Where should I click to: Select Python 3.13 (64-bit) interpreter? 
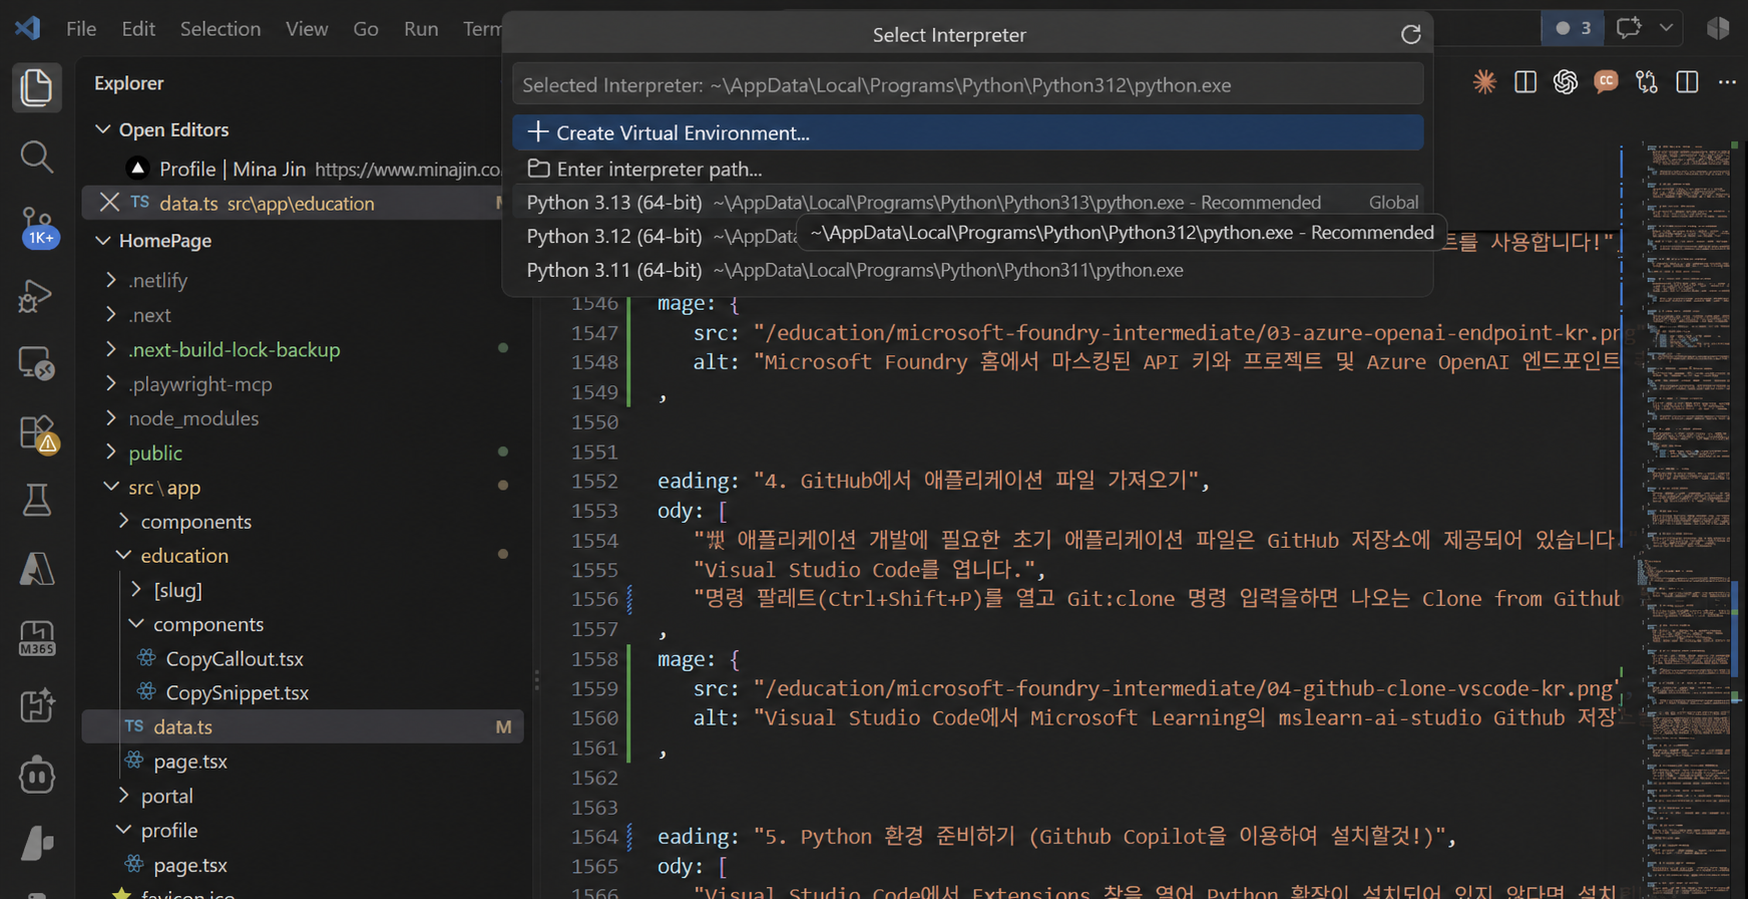point(968,202)
